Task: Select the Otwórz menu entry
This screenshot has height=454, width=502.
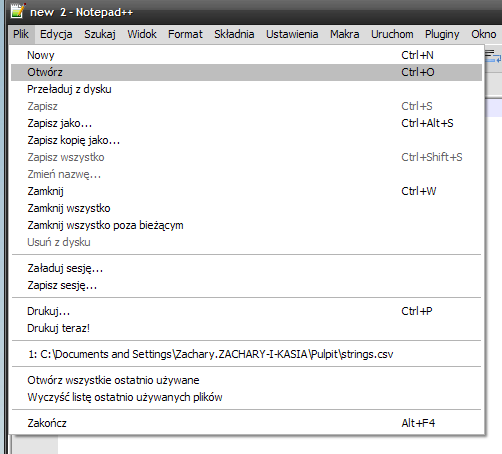Action: pos(246,72)
